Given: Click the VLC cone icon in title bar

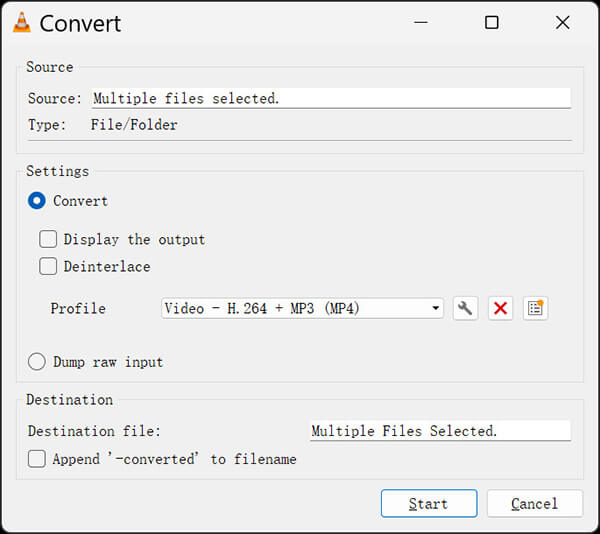Looking at the screenshot, I should [21, 22].
